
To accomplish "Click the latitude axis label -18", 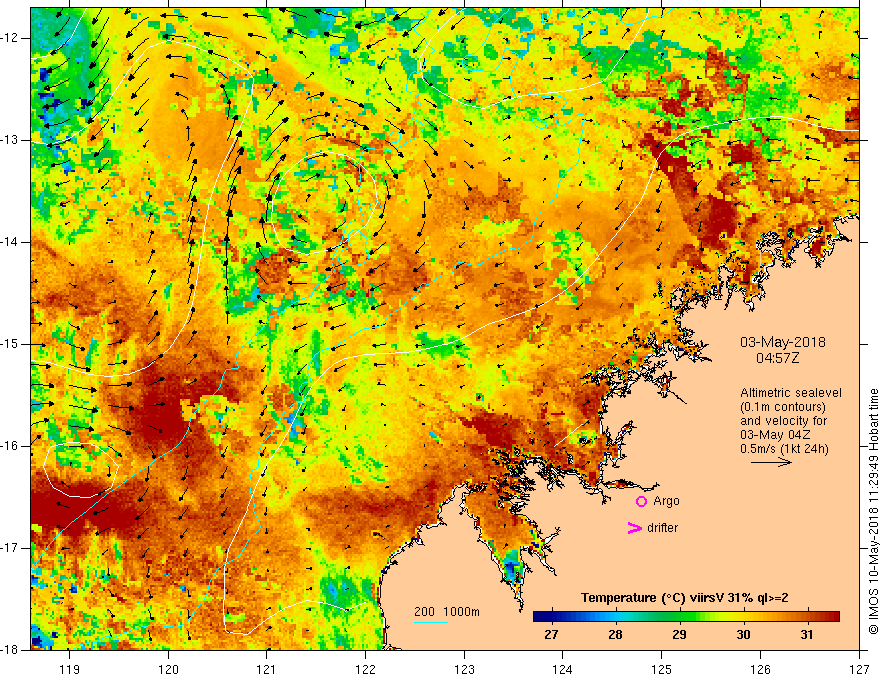I will pyautogui.click(x=11, y=650).
